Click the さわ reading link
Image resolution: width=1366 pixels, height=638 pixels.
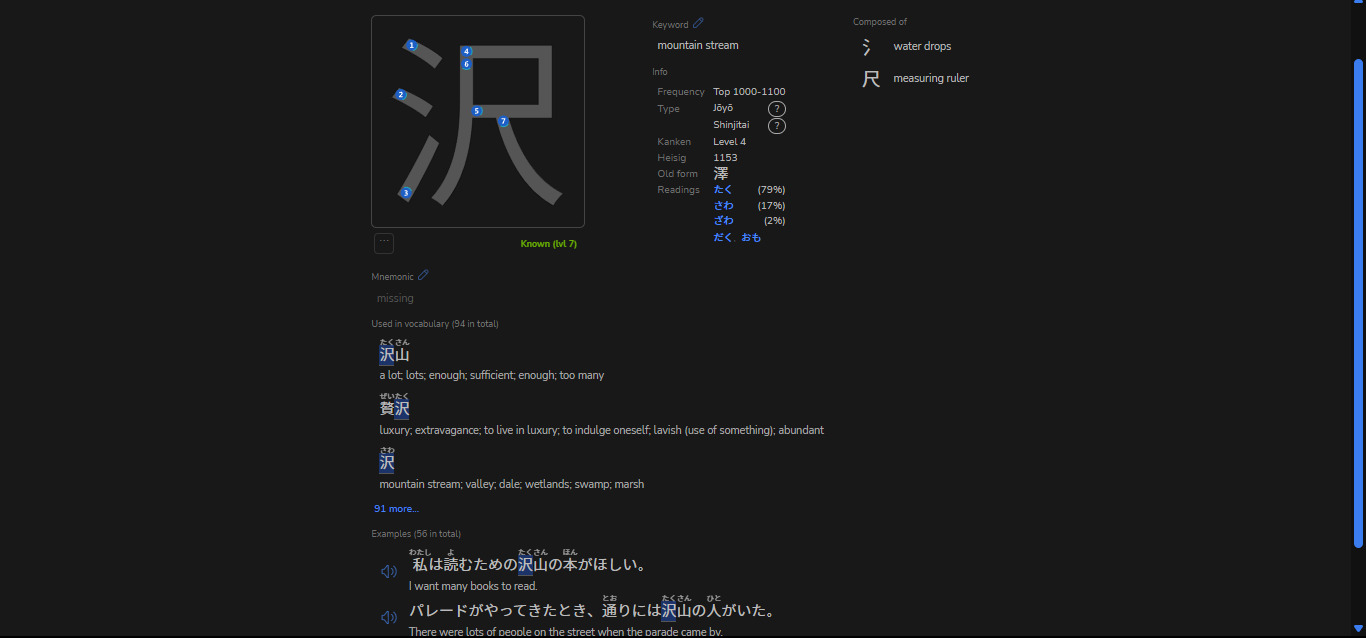(723, 206)
